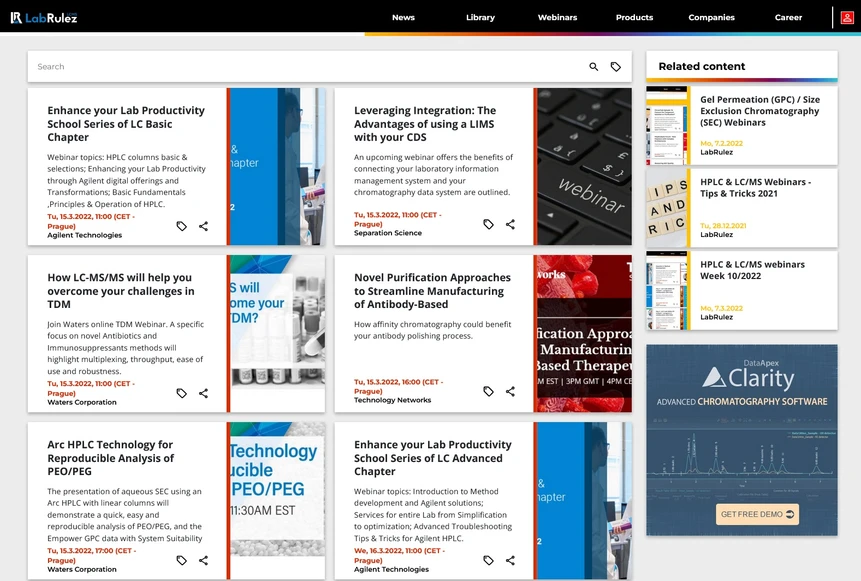The height and width of the screenshot is (581, 861).
Task: Open the Products menu
Action: tap(634, 18)
